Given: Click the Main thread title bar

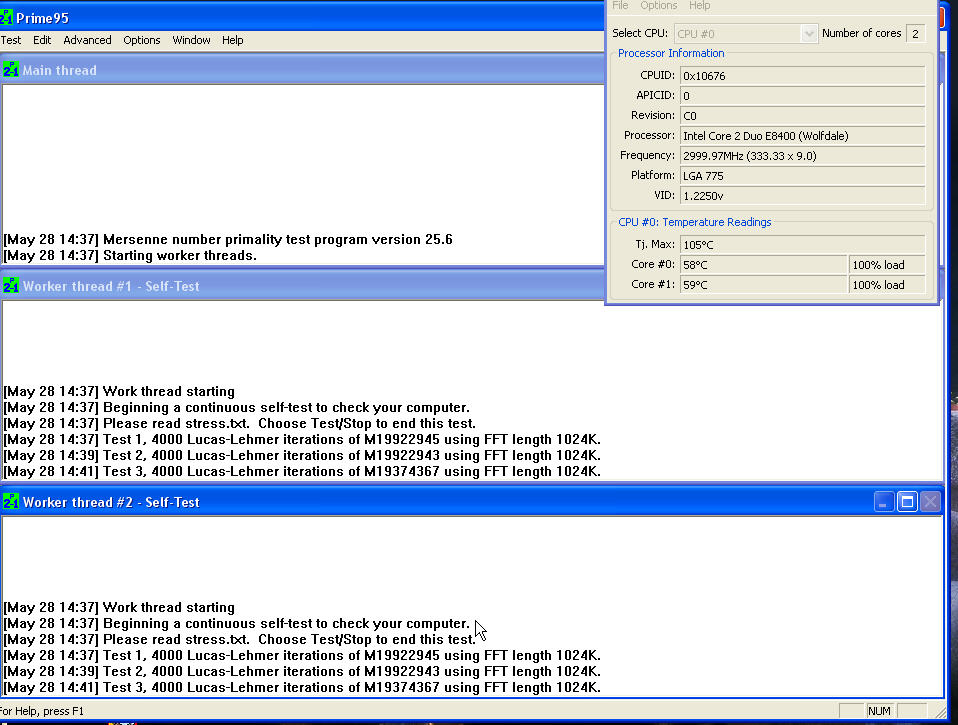Looking at the screenshot, I should 302,70.
